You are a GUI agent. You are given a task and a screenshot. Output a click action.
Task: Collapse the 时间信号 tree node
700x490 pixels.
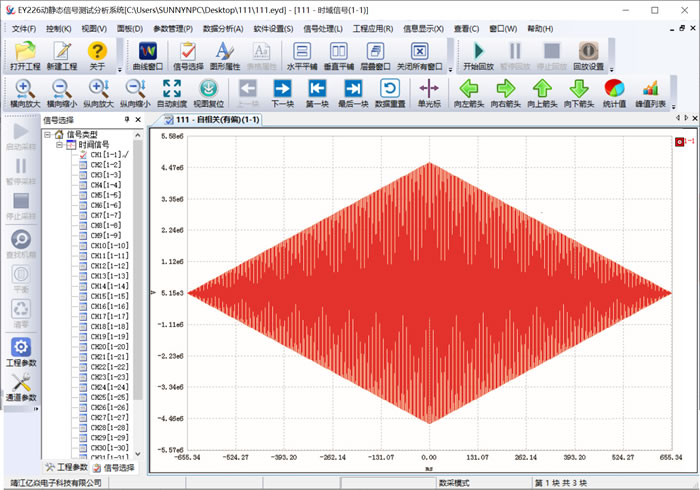click(59, 145)
